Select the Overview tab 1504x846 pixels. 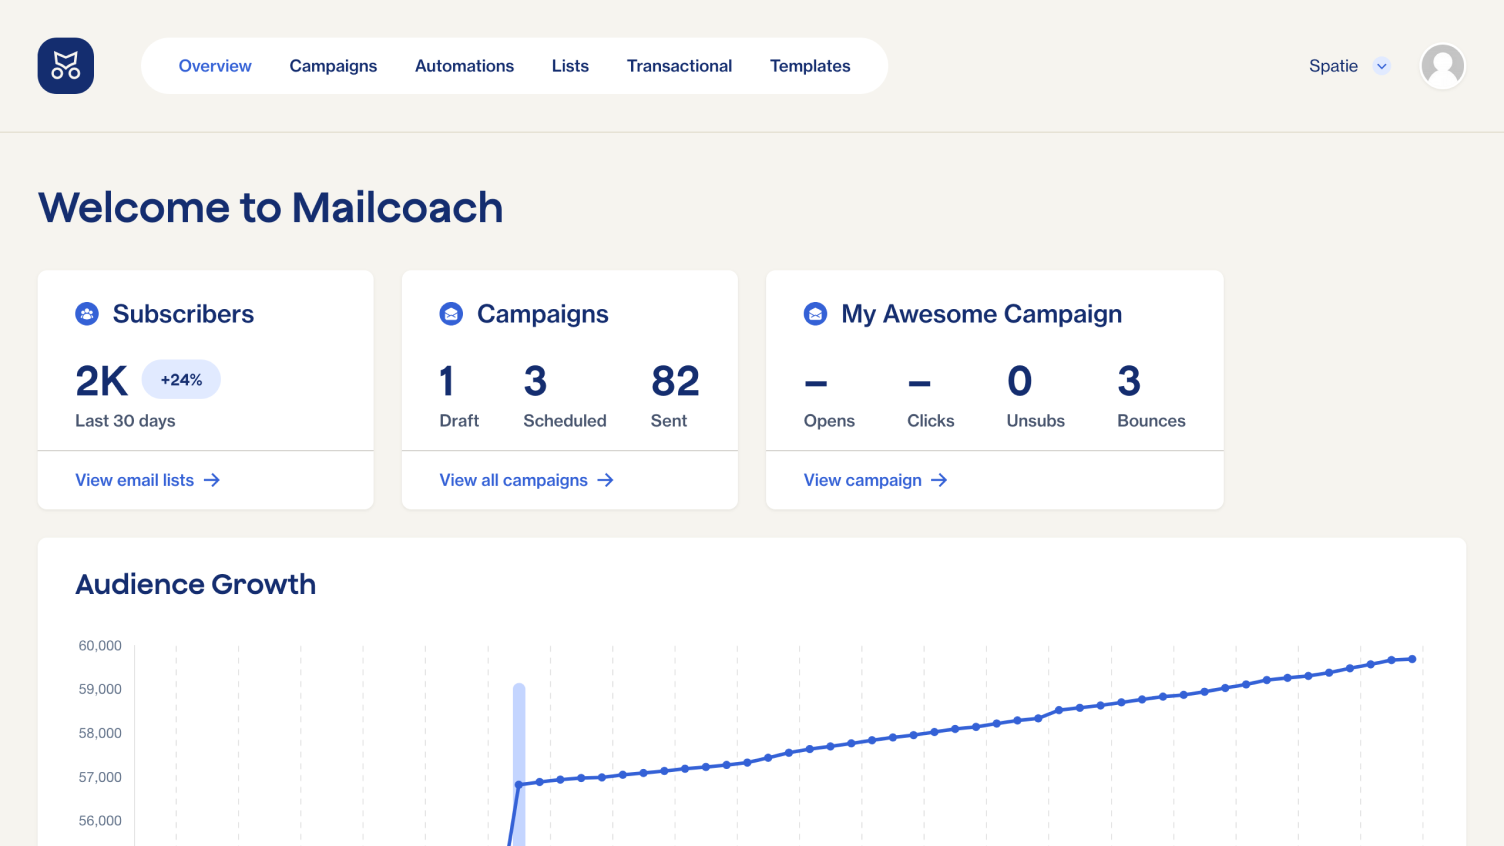215,66
